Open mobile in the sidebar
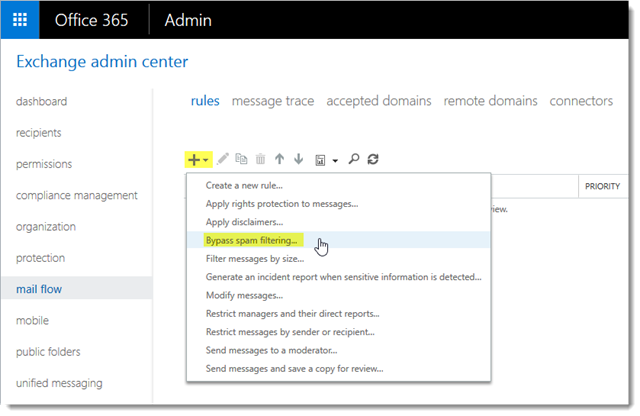The height and width of the screenshot is (416, 640). click(32, 320)
